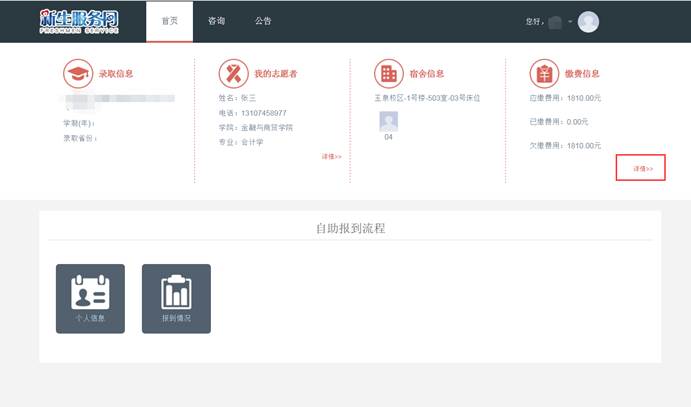
Task: Click the 姓名: 张三 line
Action: point(237,98)
